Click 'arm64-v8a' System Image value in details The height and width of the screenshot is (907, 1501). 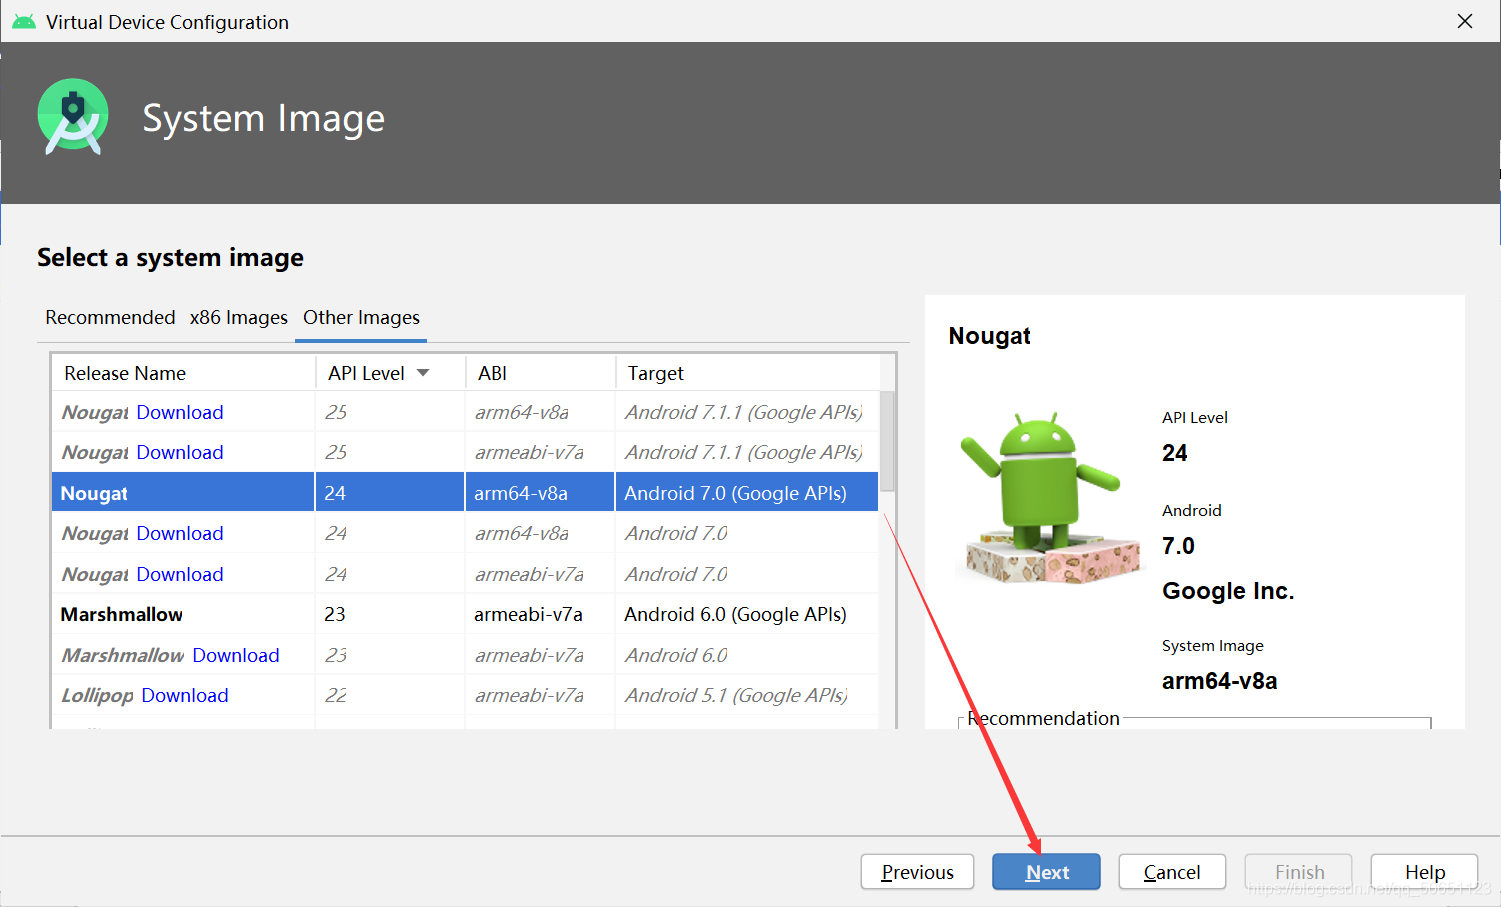(1219, 681)
